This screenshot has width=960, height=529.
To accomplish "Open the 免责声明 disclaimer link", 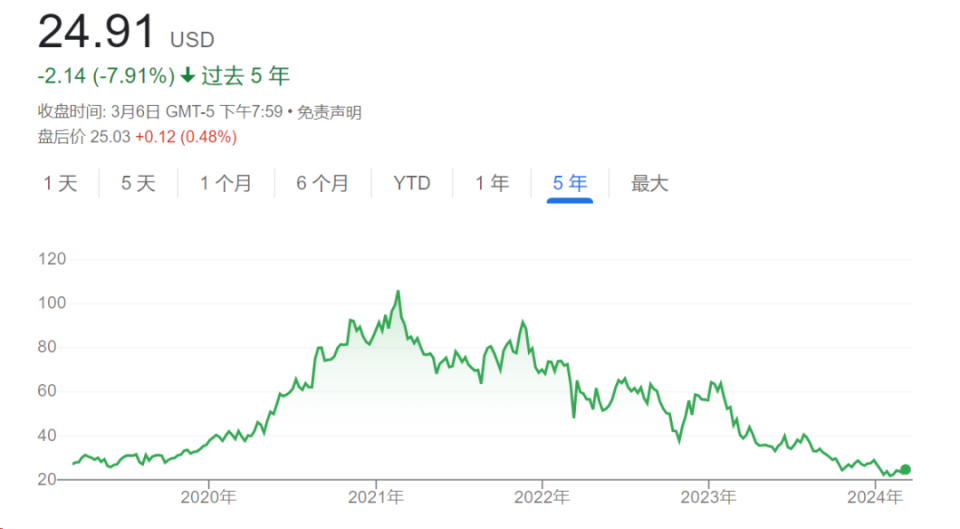I will point(329,112).
